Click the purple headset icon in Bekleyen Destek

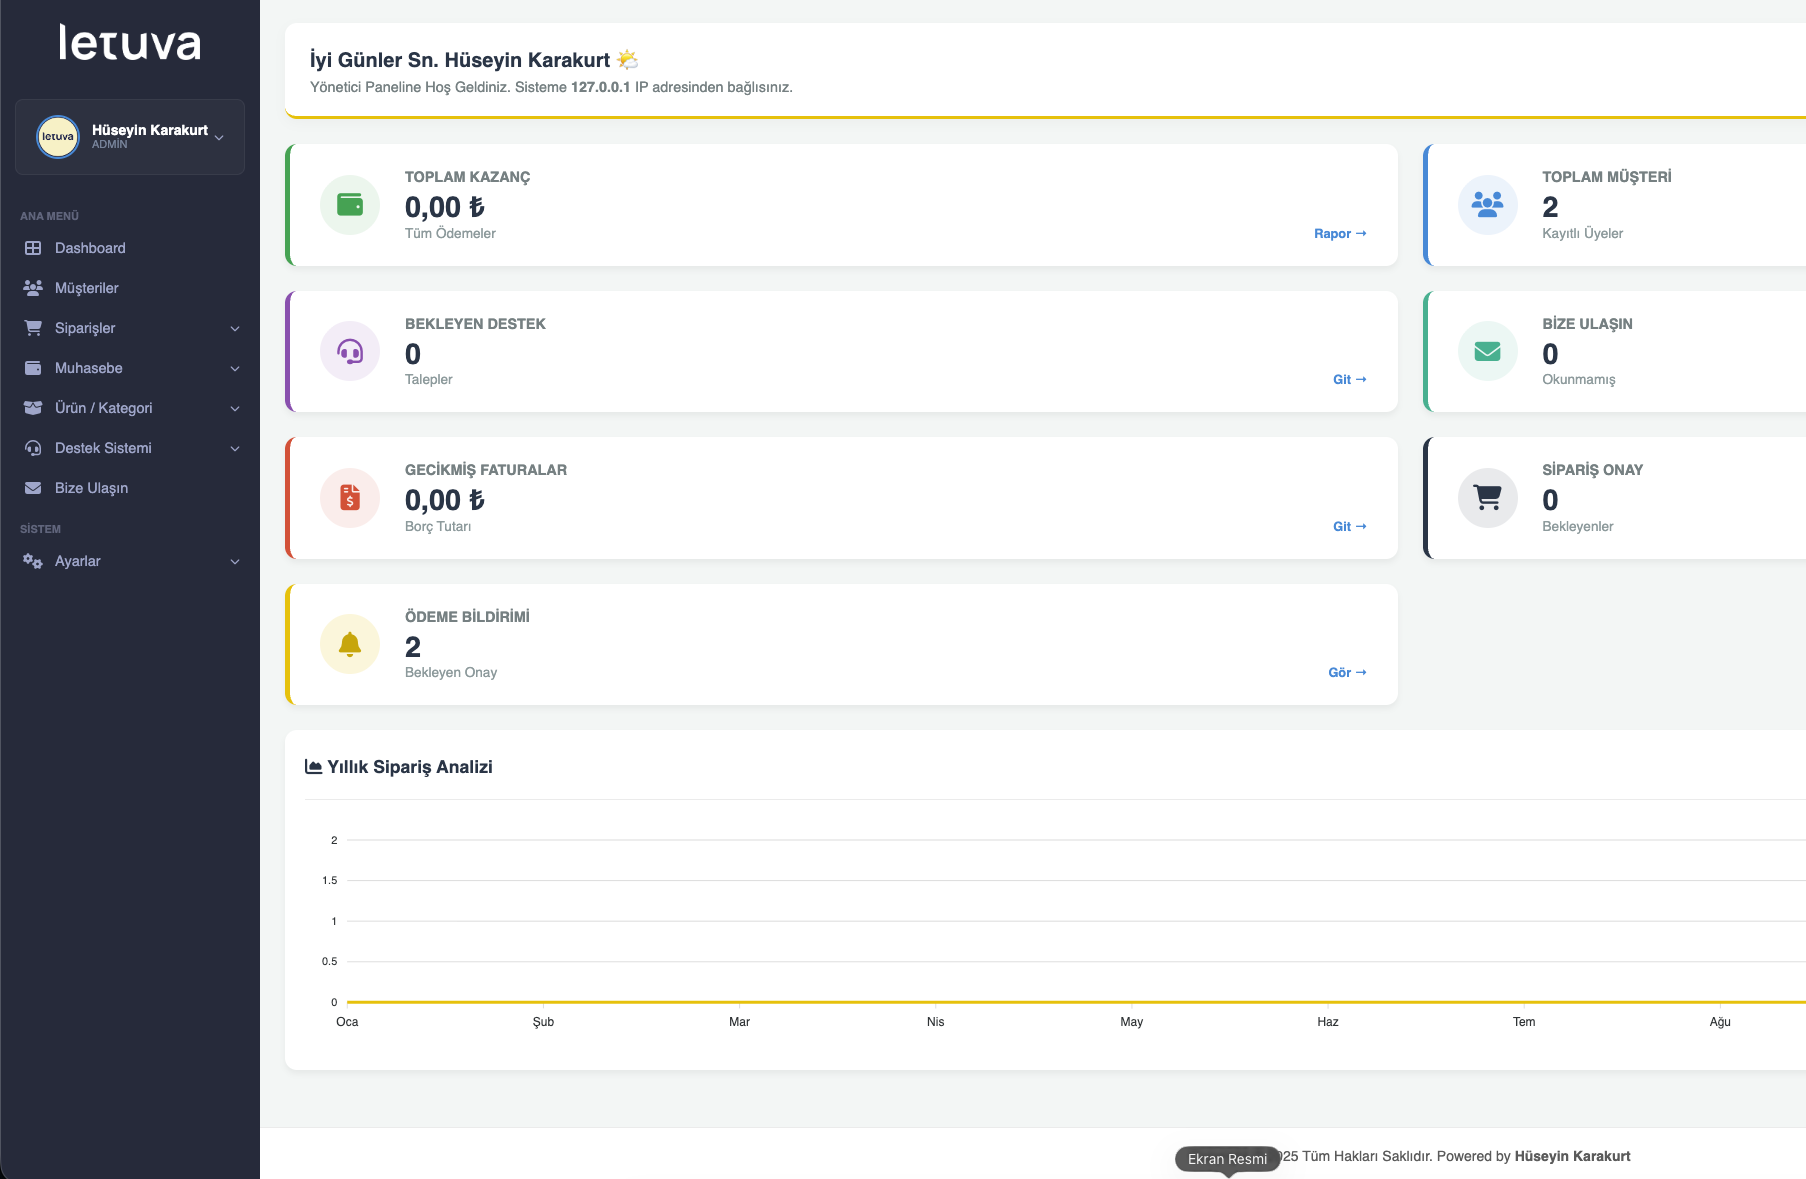coord(350,352)
